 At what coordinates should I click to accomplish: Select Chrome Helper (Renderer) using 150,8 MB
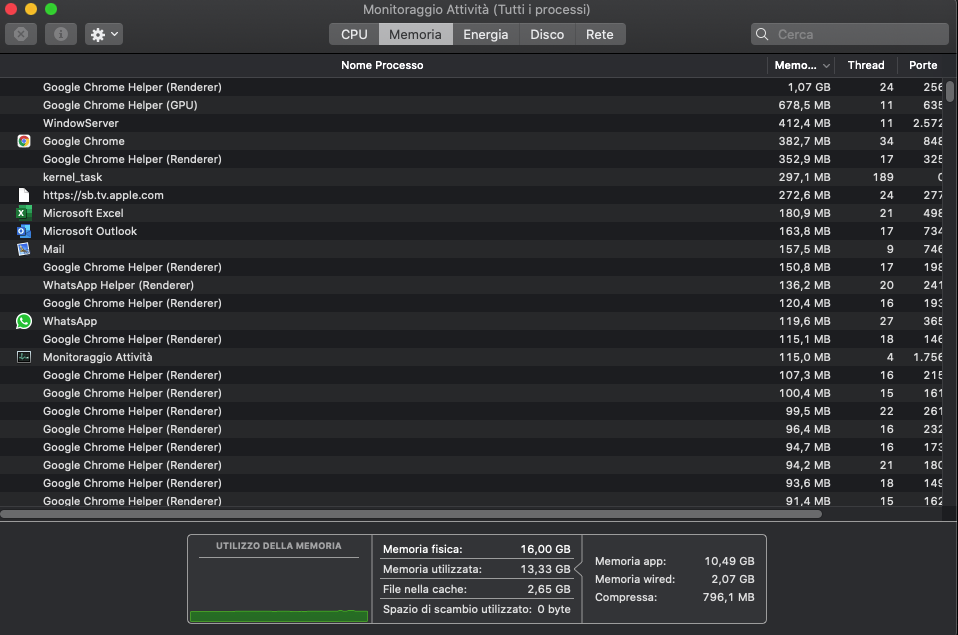(x=472, y=267)
